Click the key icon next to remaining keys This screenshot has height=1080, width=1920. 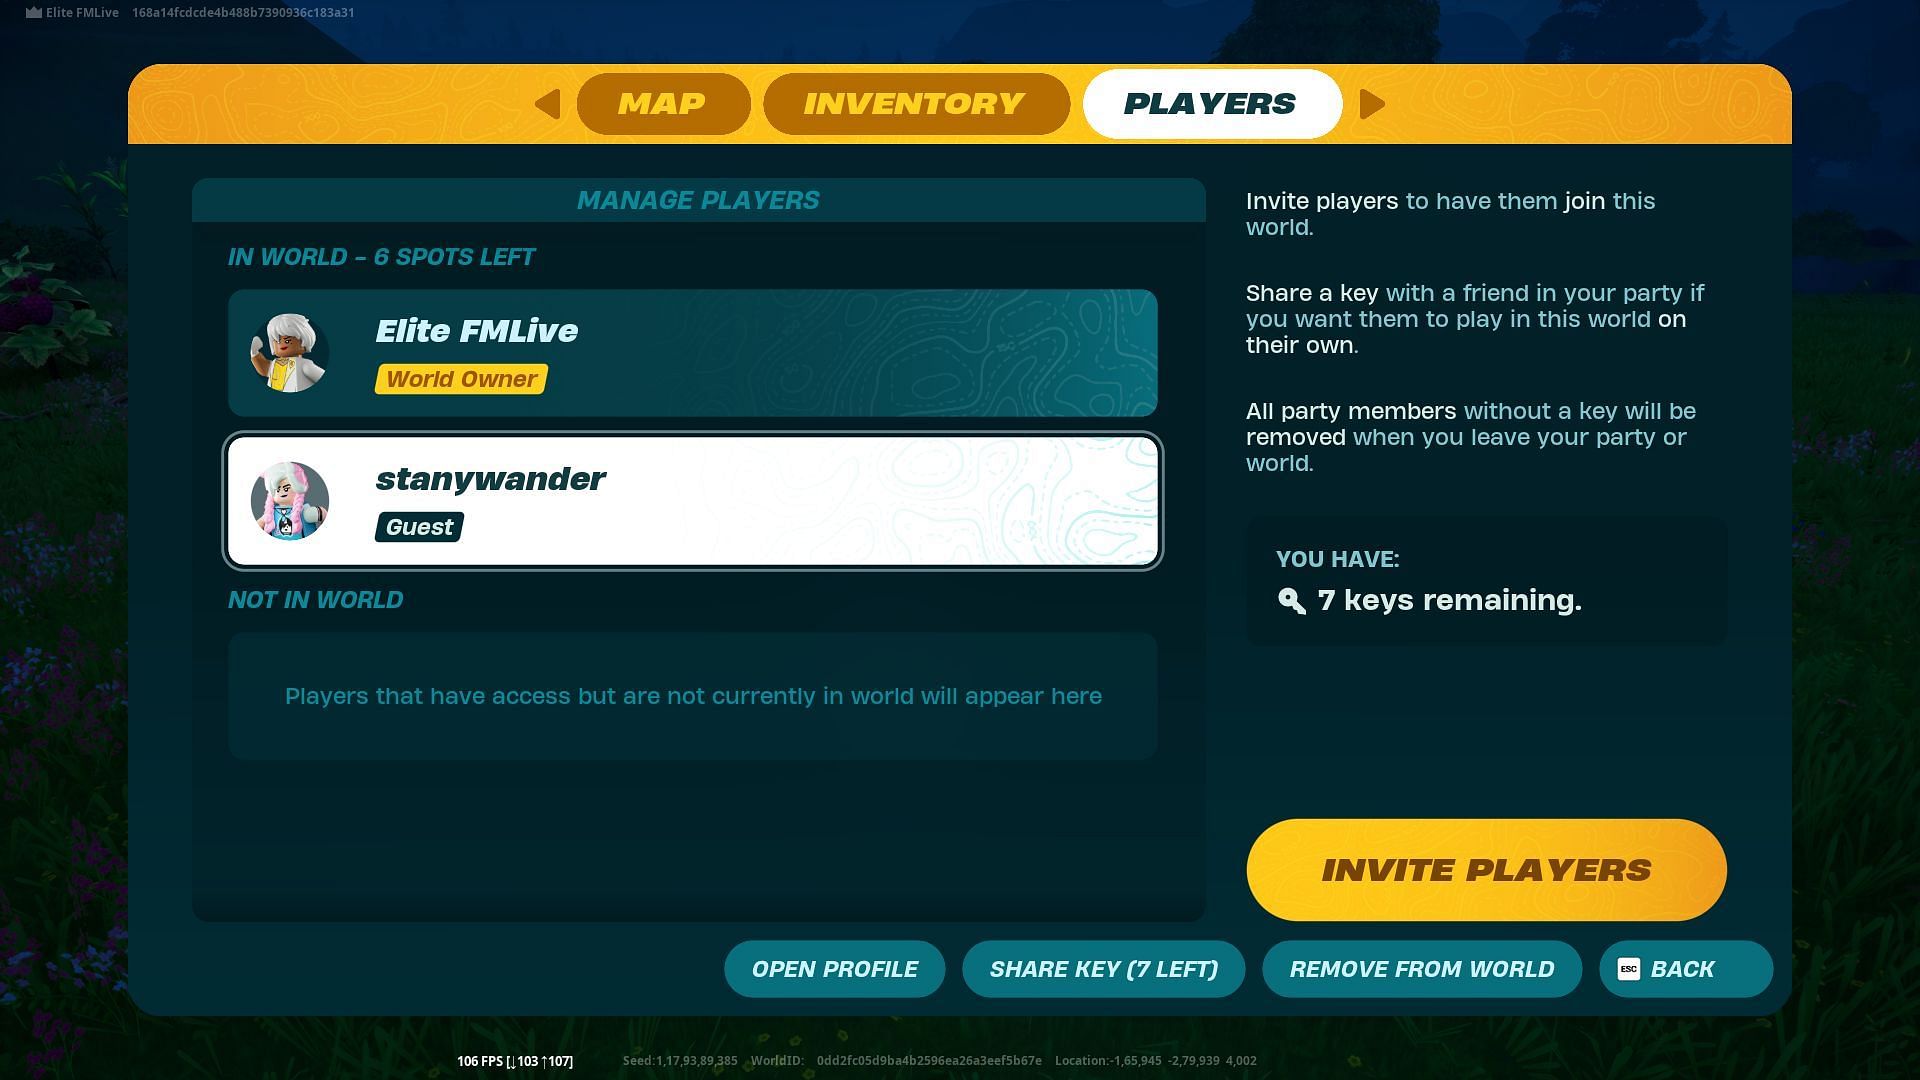click(1290, 600)
